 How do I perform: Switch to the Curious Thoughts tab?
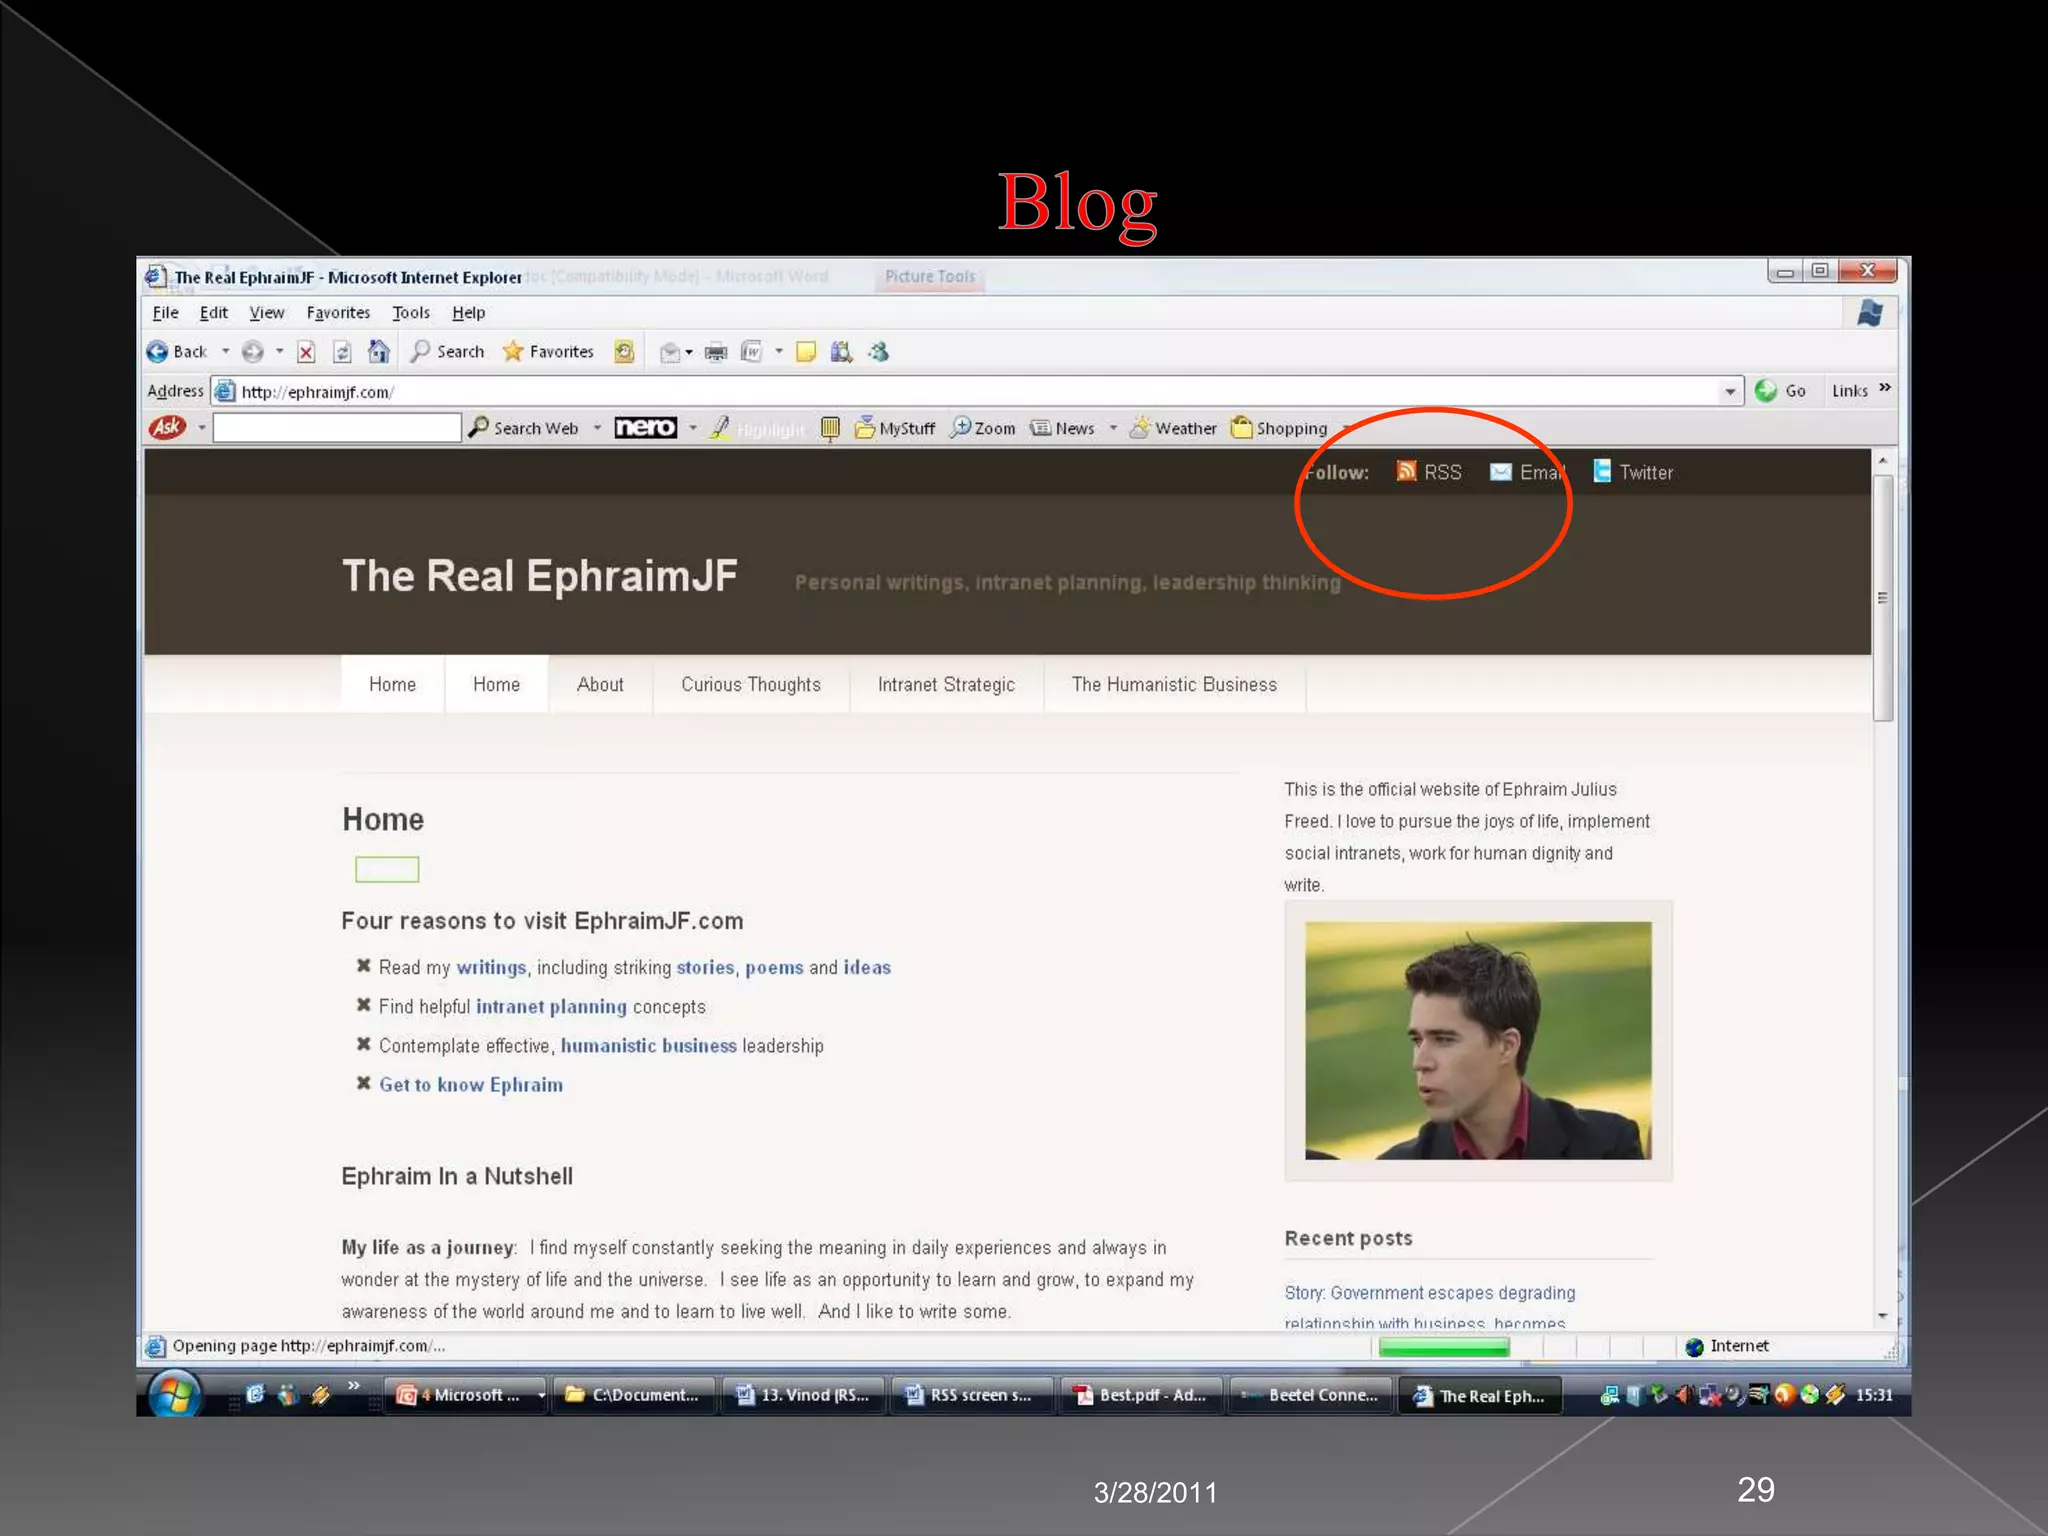[x=750, y=685]
